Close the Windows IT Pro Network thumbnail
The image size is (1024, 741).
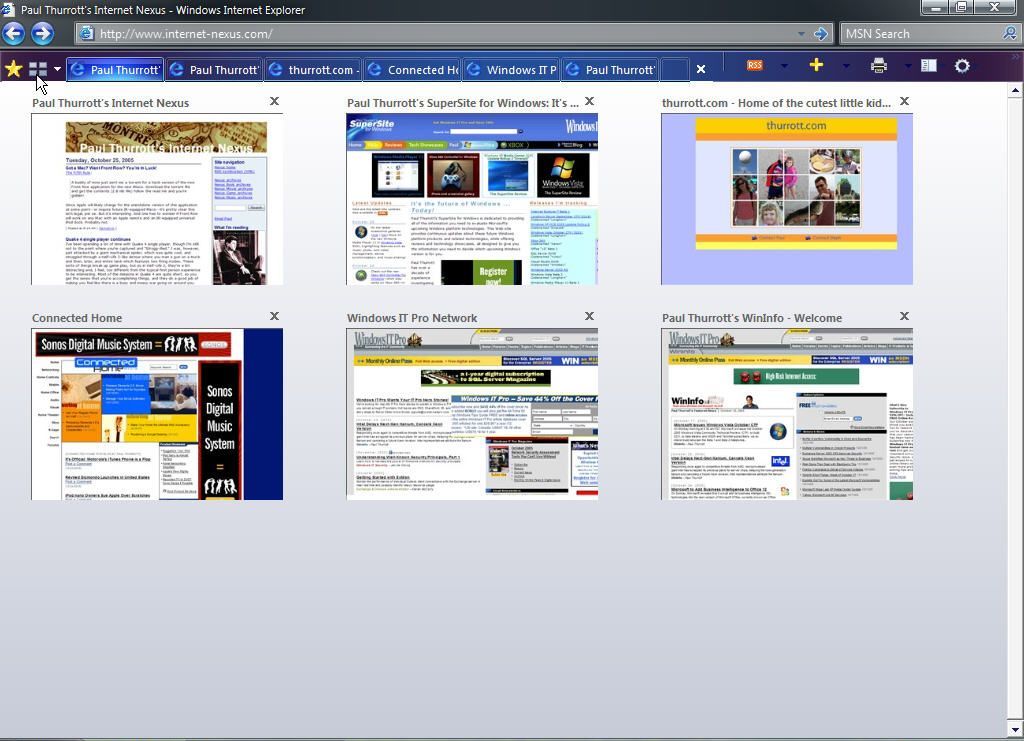click(589, 316)
